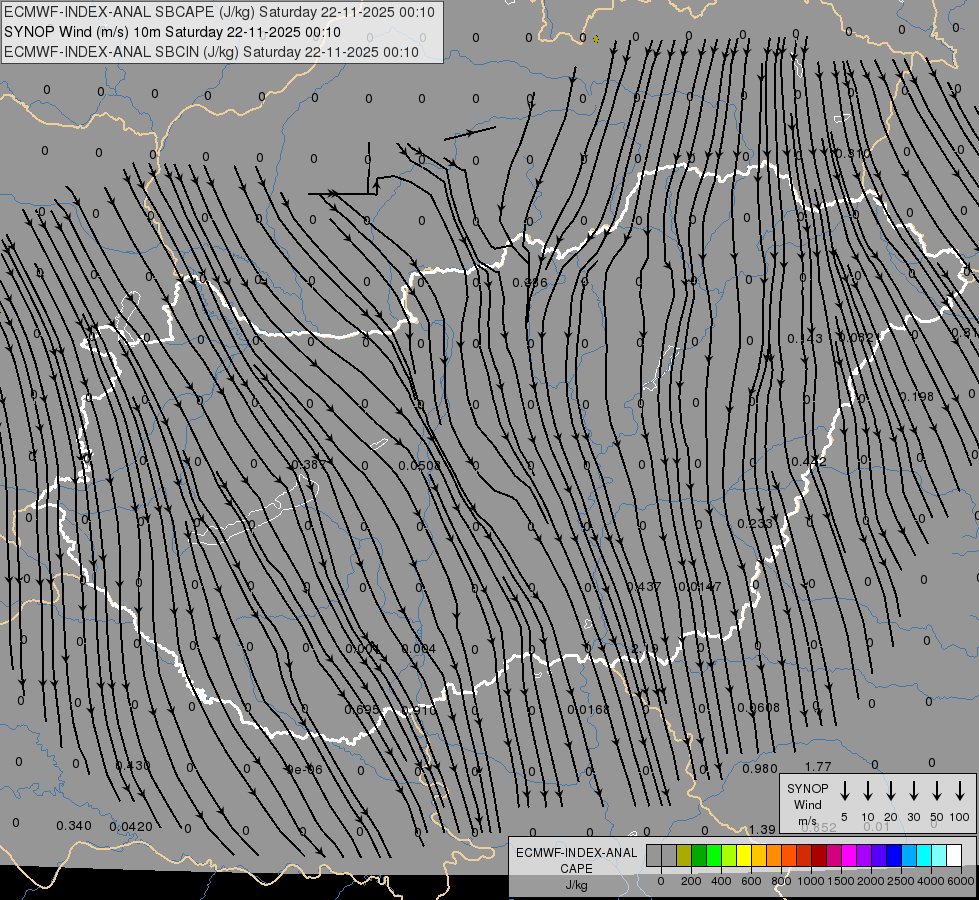Screen dimensions: 979x900
Task: Click the wind legend arrow above 50
Action: [937, 791]
